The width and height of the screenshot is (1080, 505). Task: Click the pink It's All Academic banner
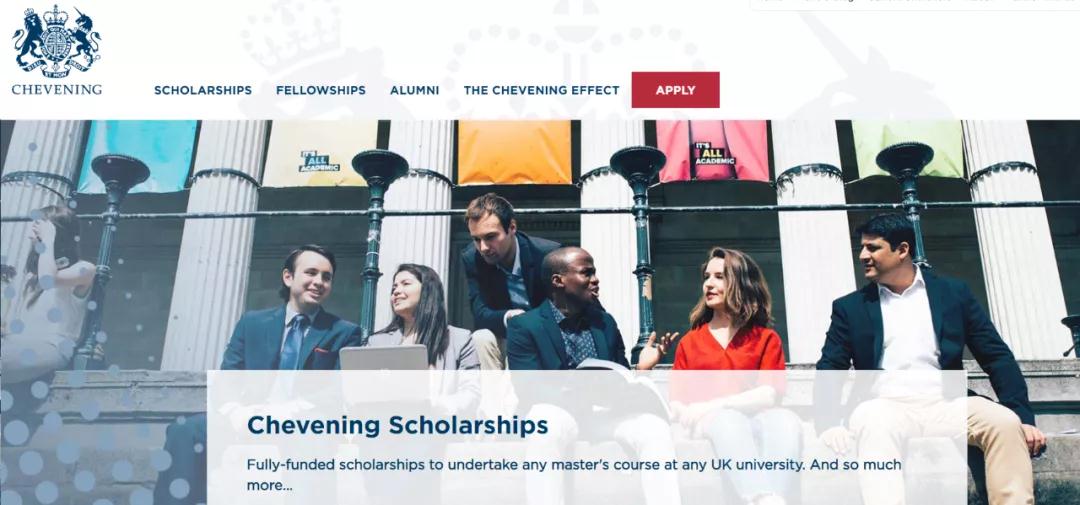(x=712, y=151)
